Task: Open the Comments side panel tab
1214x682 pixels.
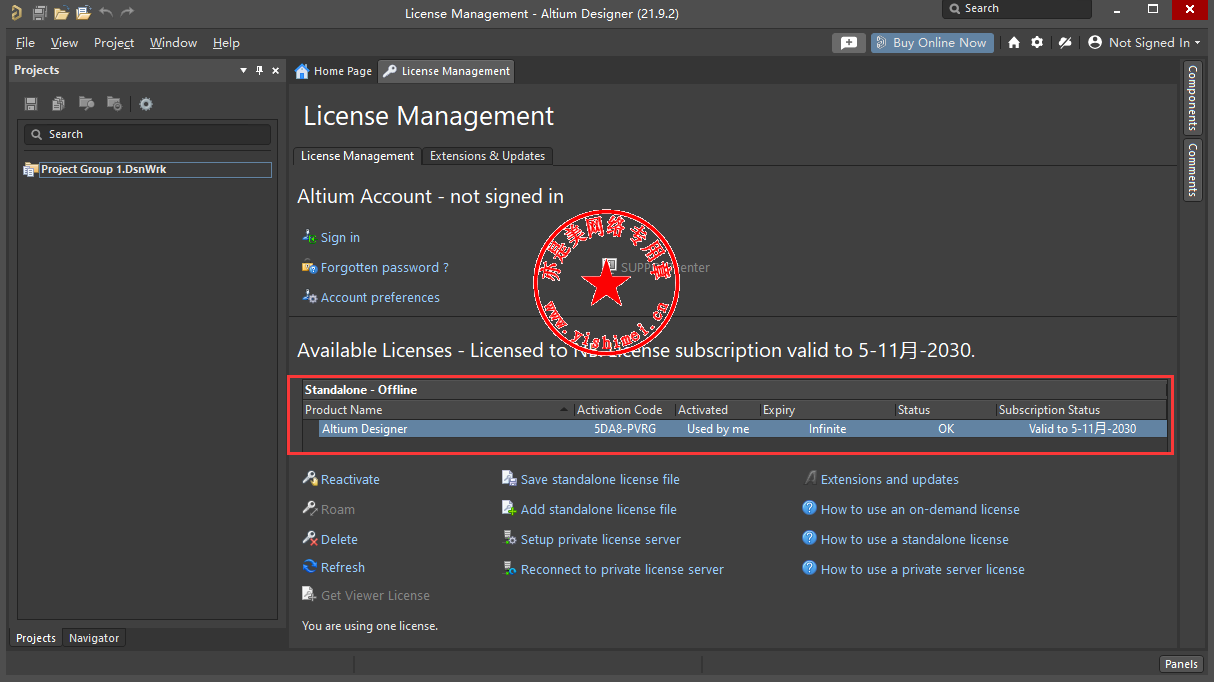Action: coord(1192,169)
